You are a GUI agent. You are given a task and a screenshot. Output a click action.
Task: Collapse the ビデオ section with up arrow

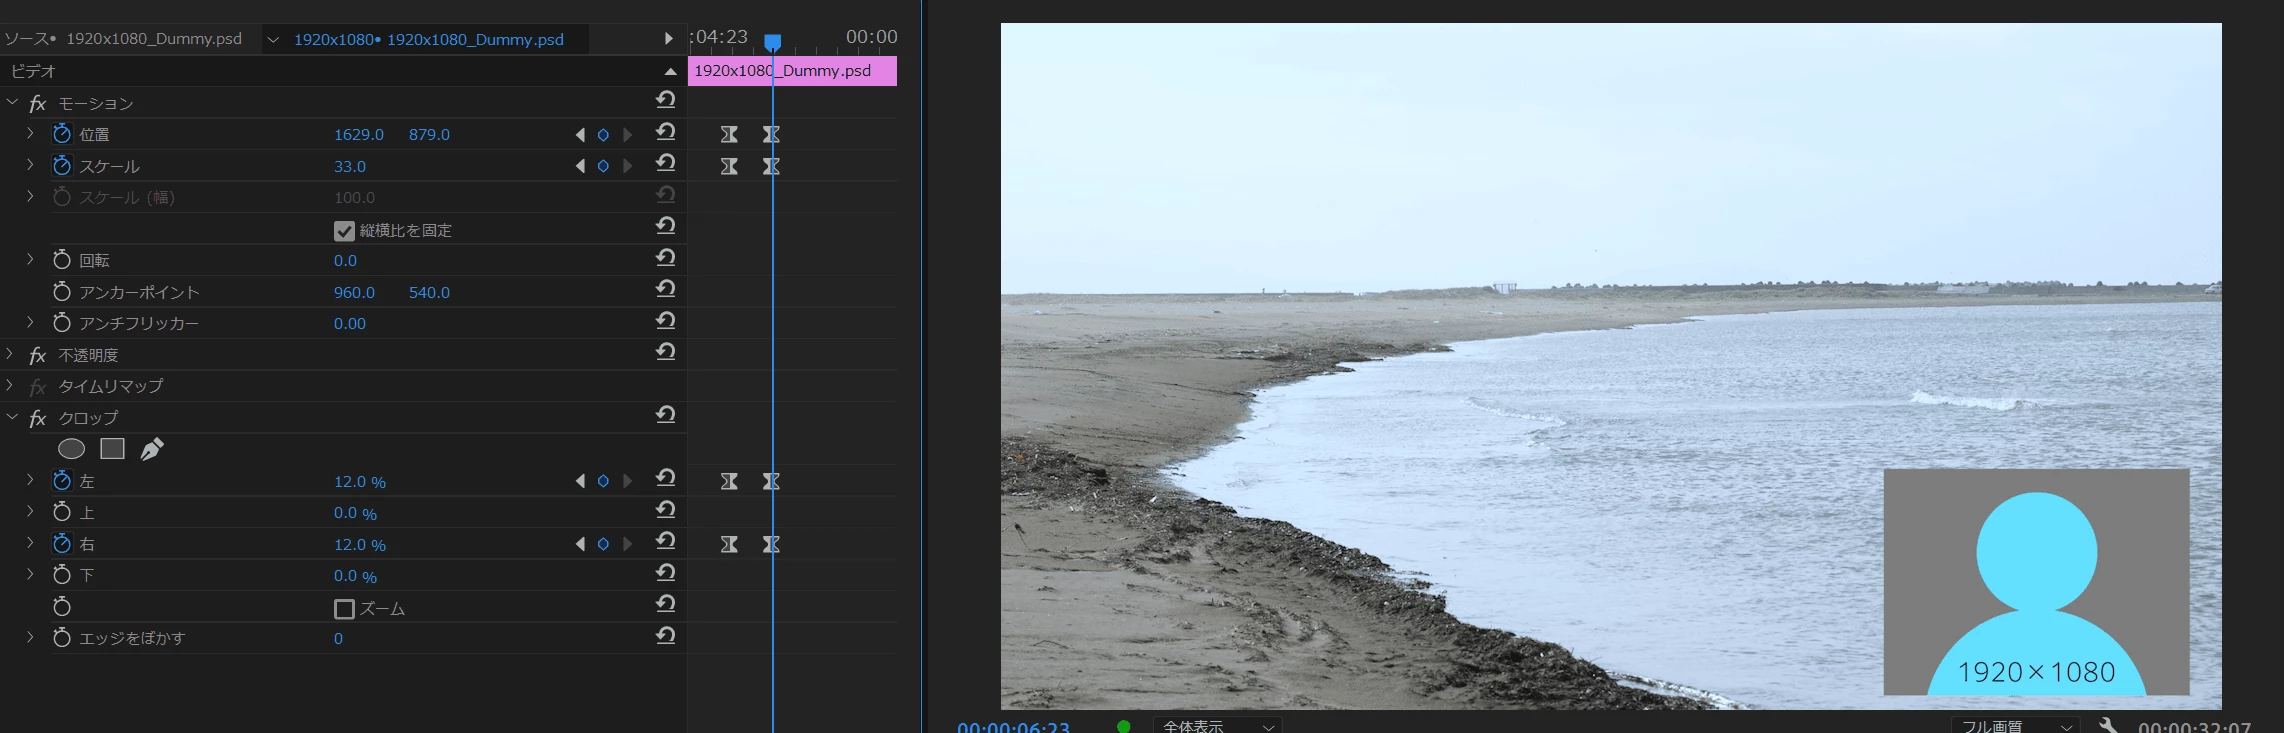point(670,71)
